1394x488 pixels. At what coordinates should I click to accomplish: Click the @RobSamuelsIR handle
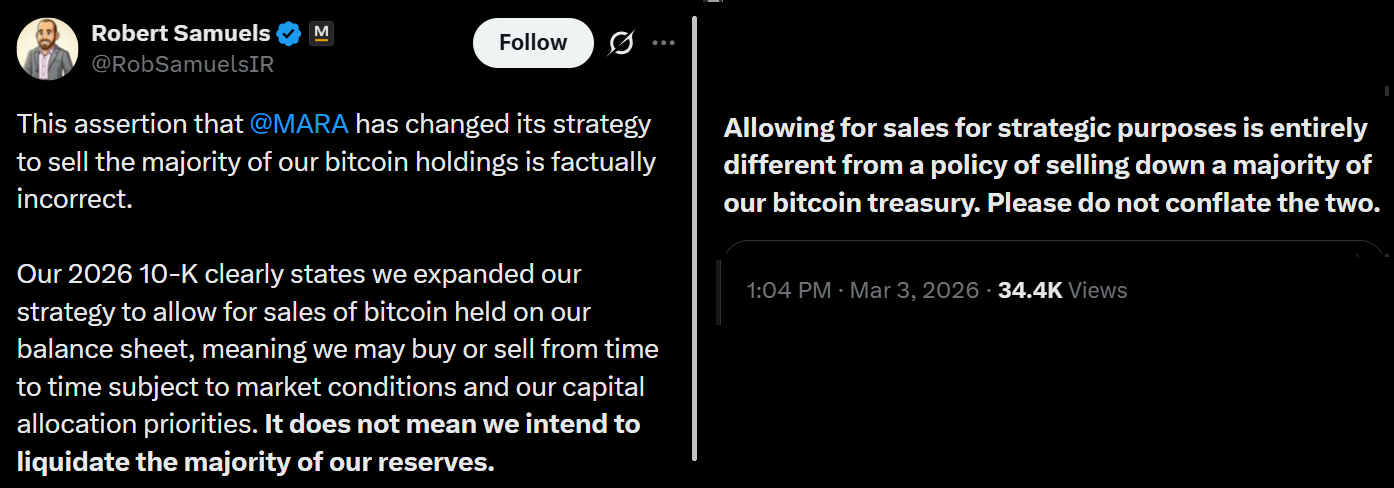point(182,64)
